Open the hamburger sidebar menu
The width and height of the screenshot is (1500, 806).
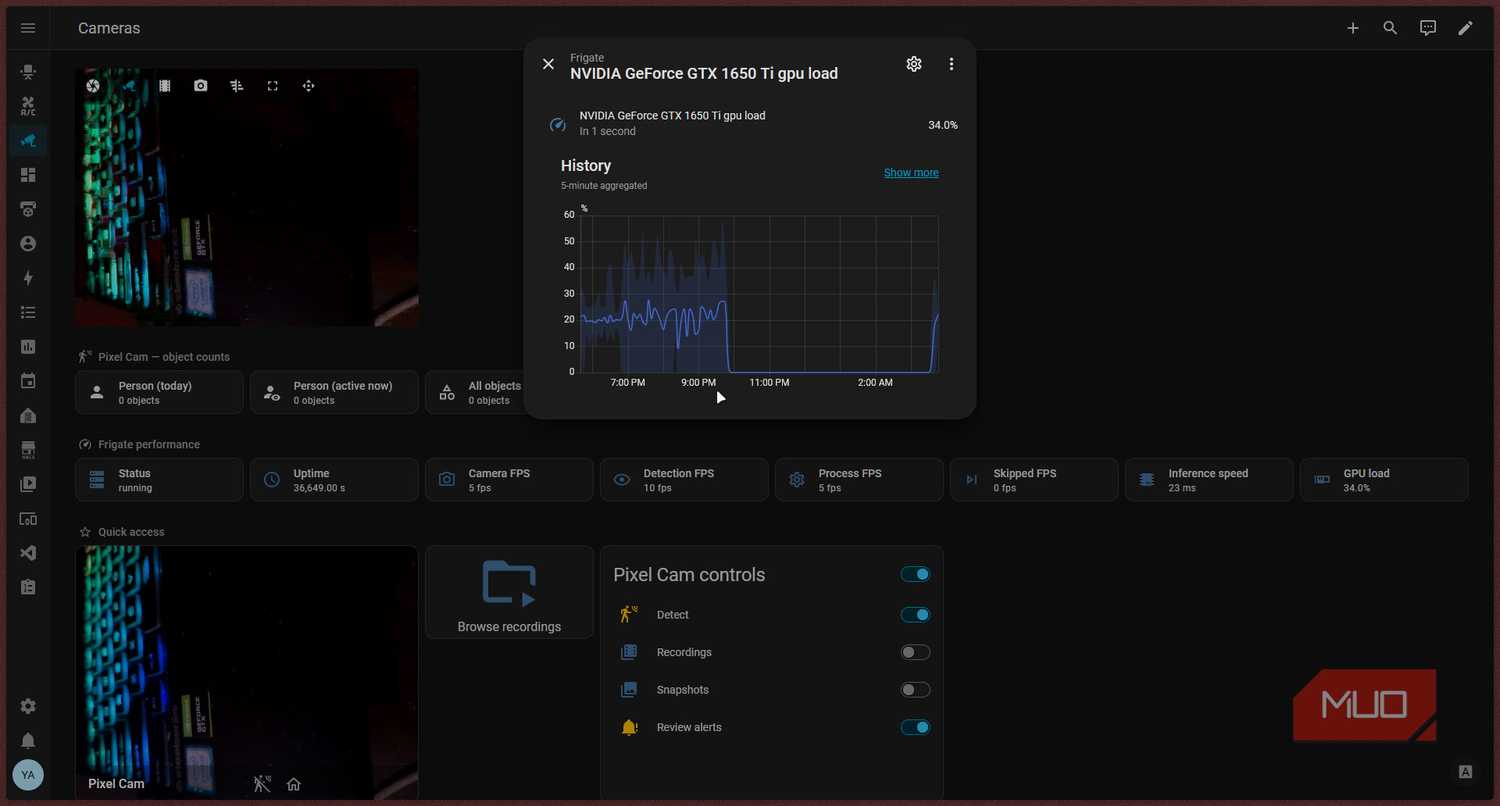point(28,28)
